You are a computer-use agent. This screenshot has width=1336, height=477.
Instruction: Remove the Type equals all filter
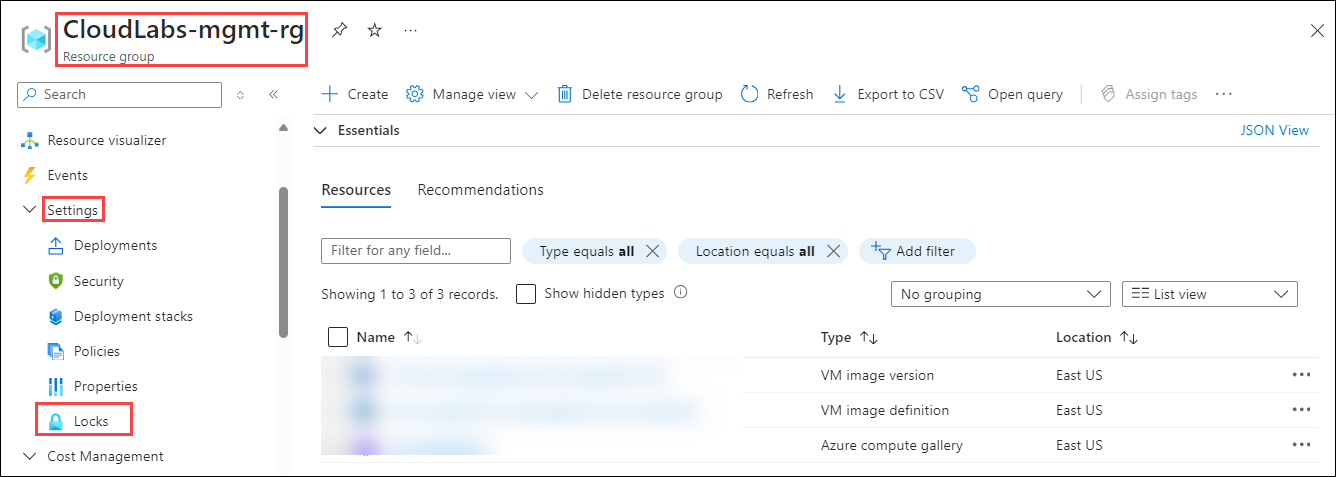[653, 251]
